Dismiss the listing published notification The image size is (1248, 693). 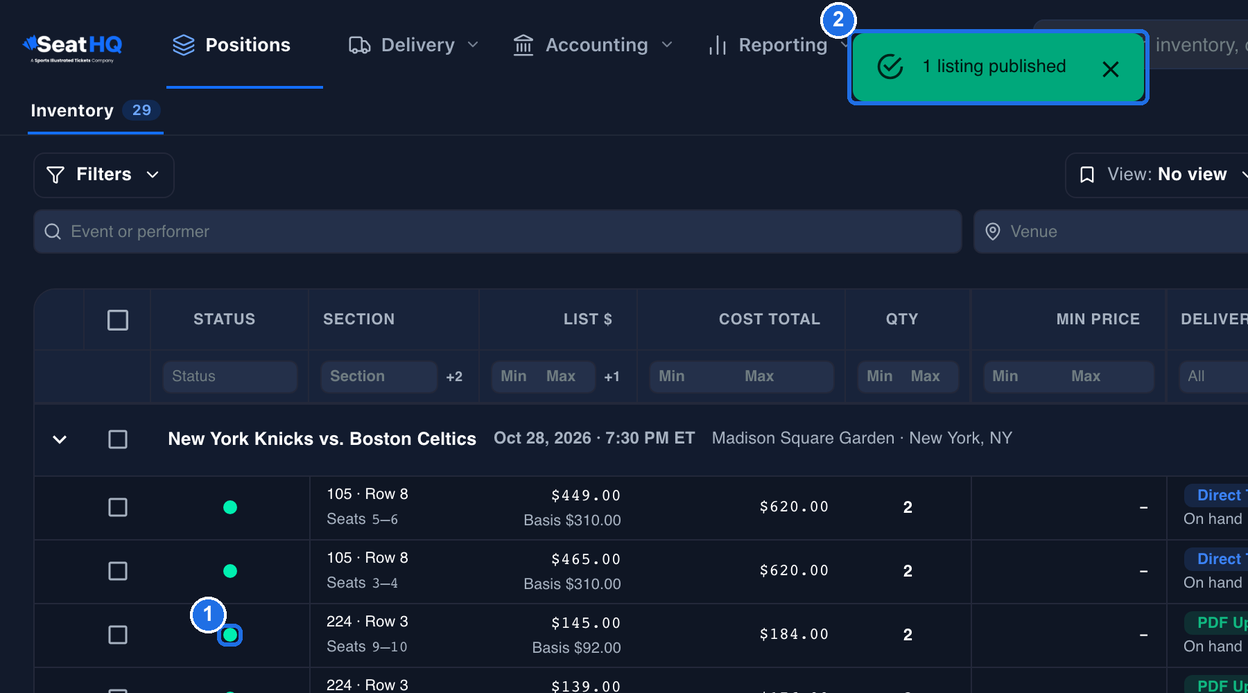(1110, 69)
